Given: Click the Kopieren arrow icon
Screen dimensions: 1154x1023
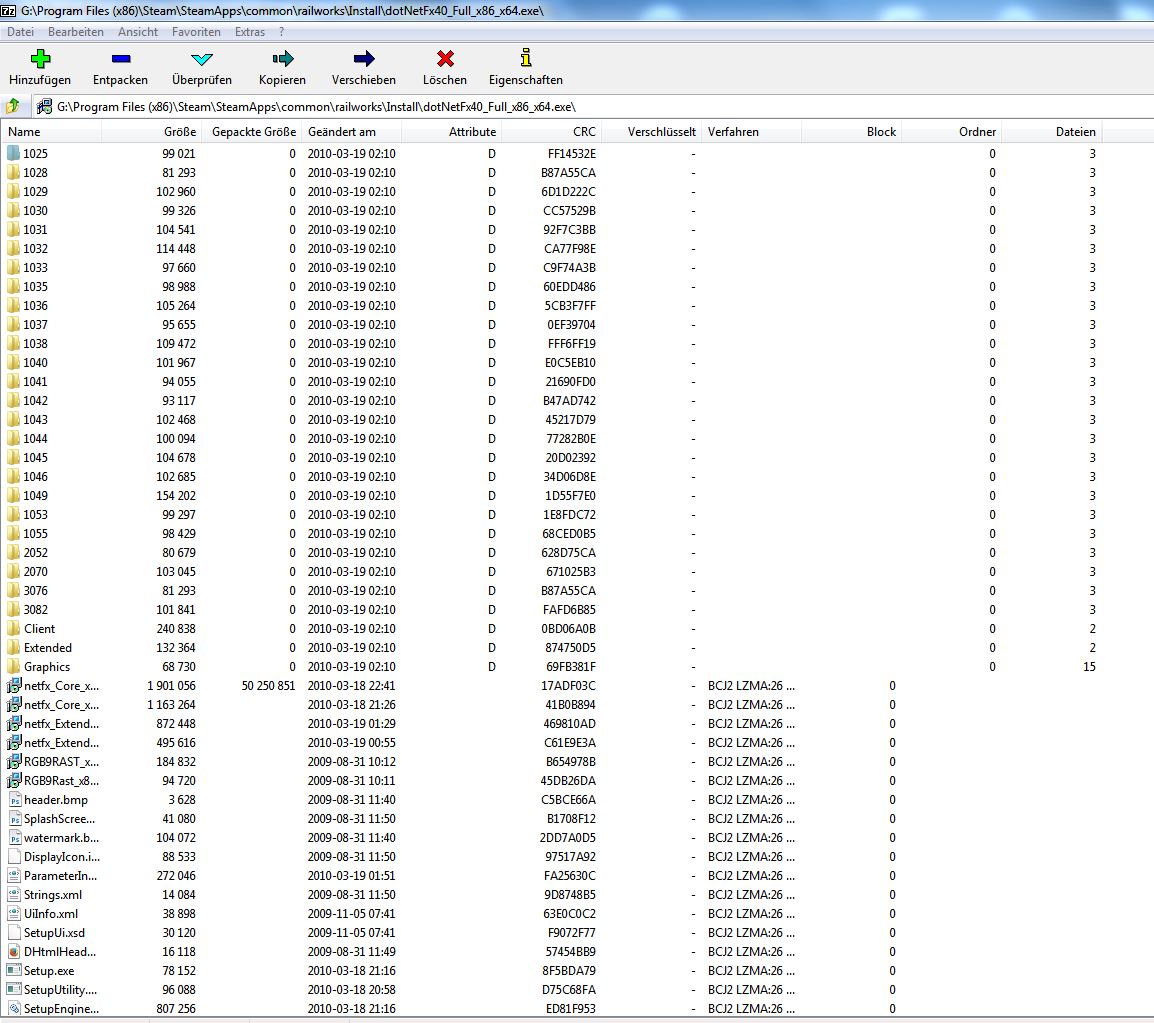Looking at the screenshot, I should [283, 58].
